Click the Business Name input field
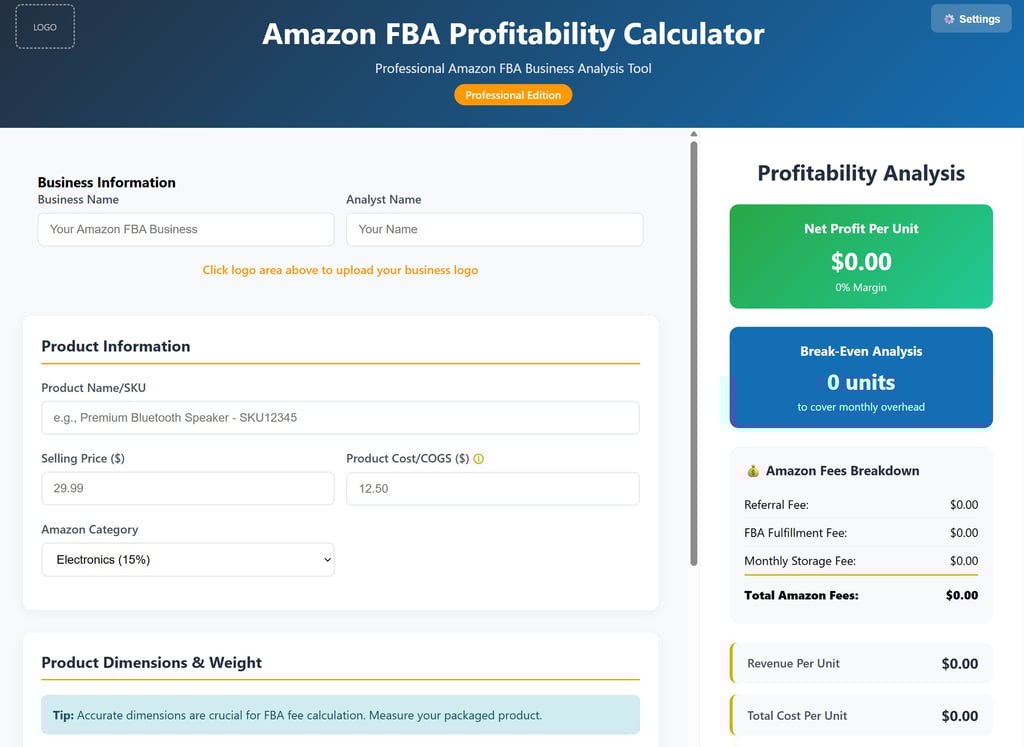Screen dimensions: 1024x747 (186, 229)
